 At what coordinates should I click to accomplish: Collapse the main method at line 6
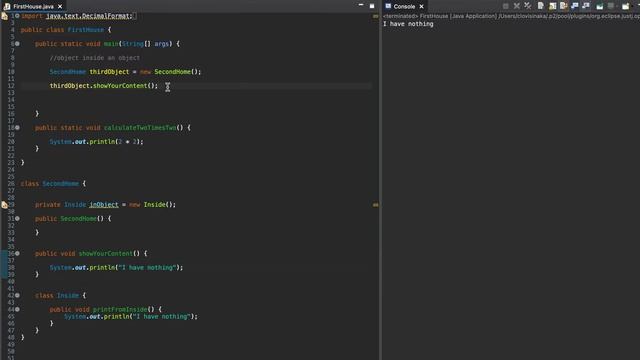coord(17,44)
